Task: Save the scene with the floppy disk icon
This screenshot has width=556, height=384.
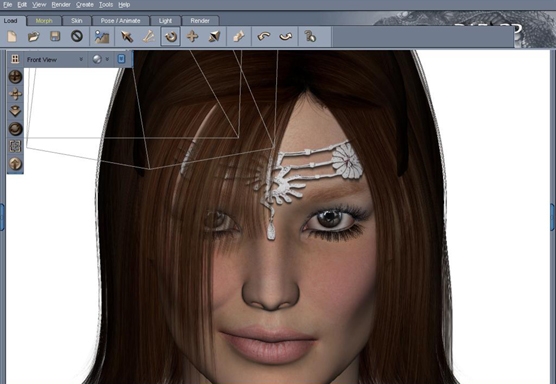Action: [55, 36]
